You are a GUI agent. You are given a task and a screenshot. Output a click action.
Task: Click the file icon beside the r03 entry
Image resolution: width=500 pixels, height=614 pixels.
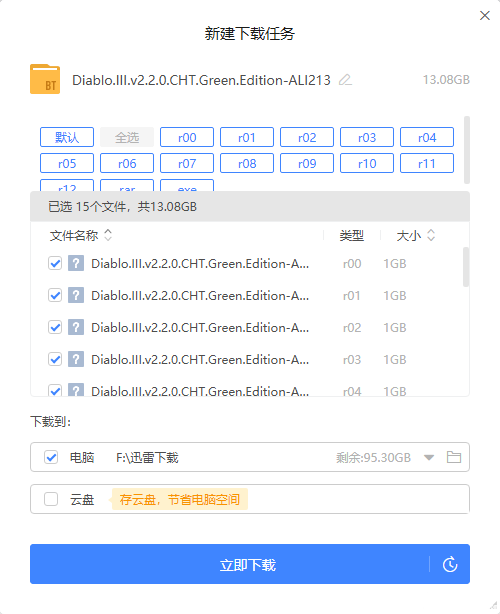tap(76, 359)
